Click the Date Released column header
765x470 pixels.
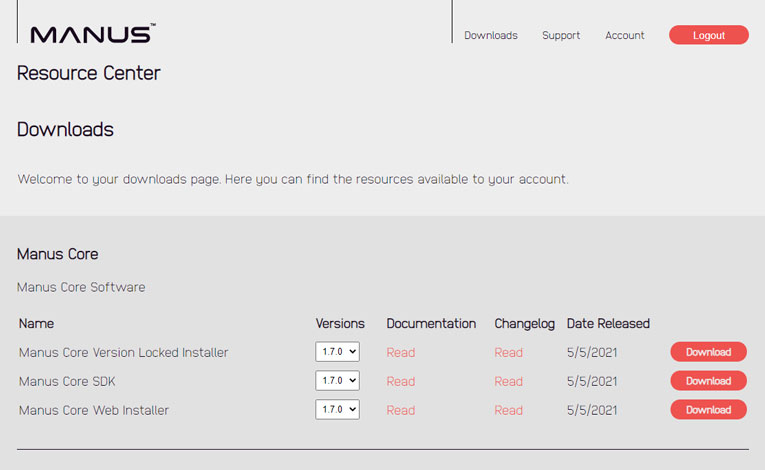[x=608, y=323]
